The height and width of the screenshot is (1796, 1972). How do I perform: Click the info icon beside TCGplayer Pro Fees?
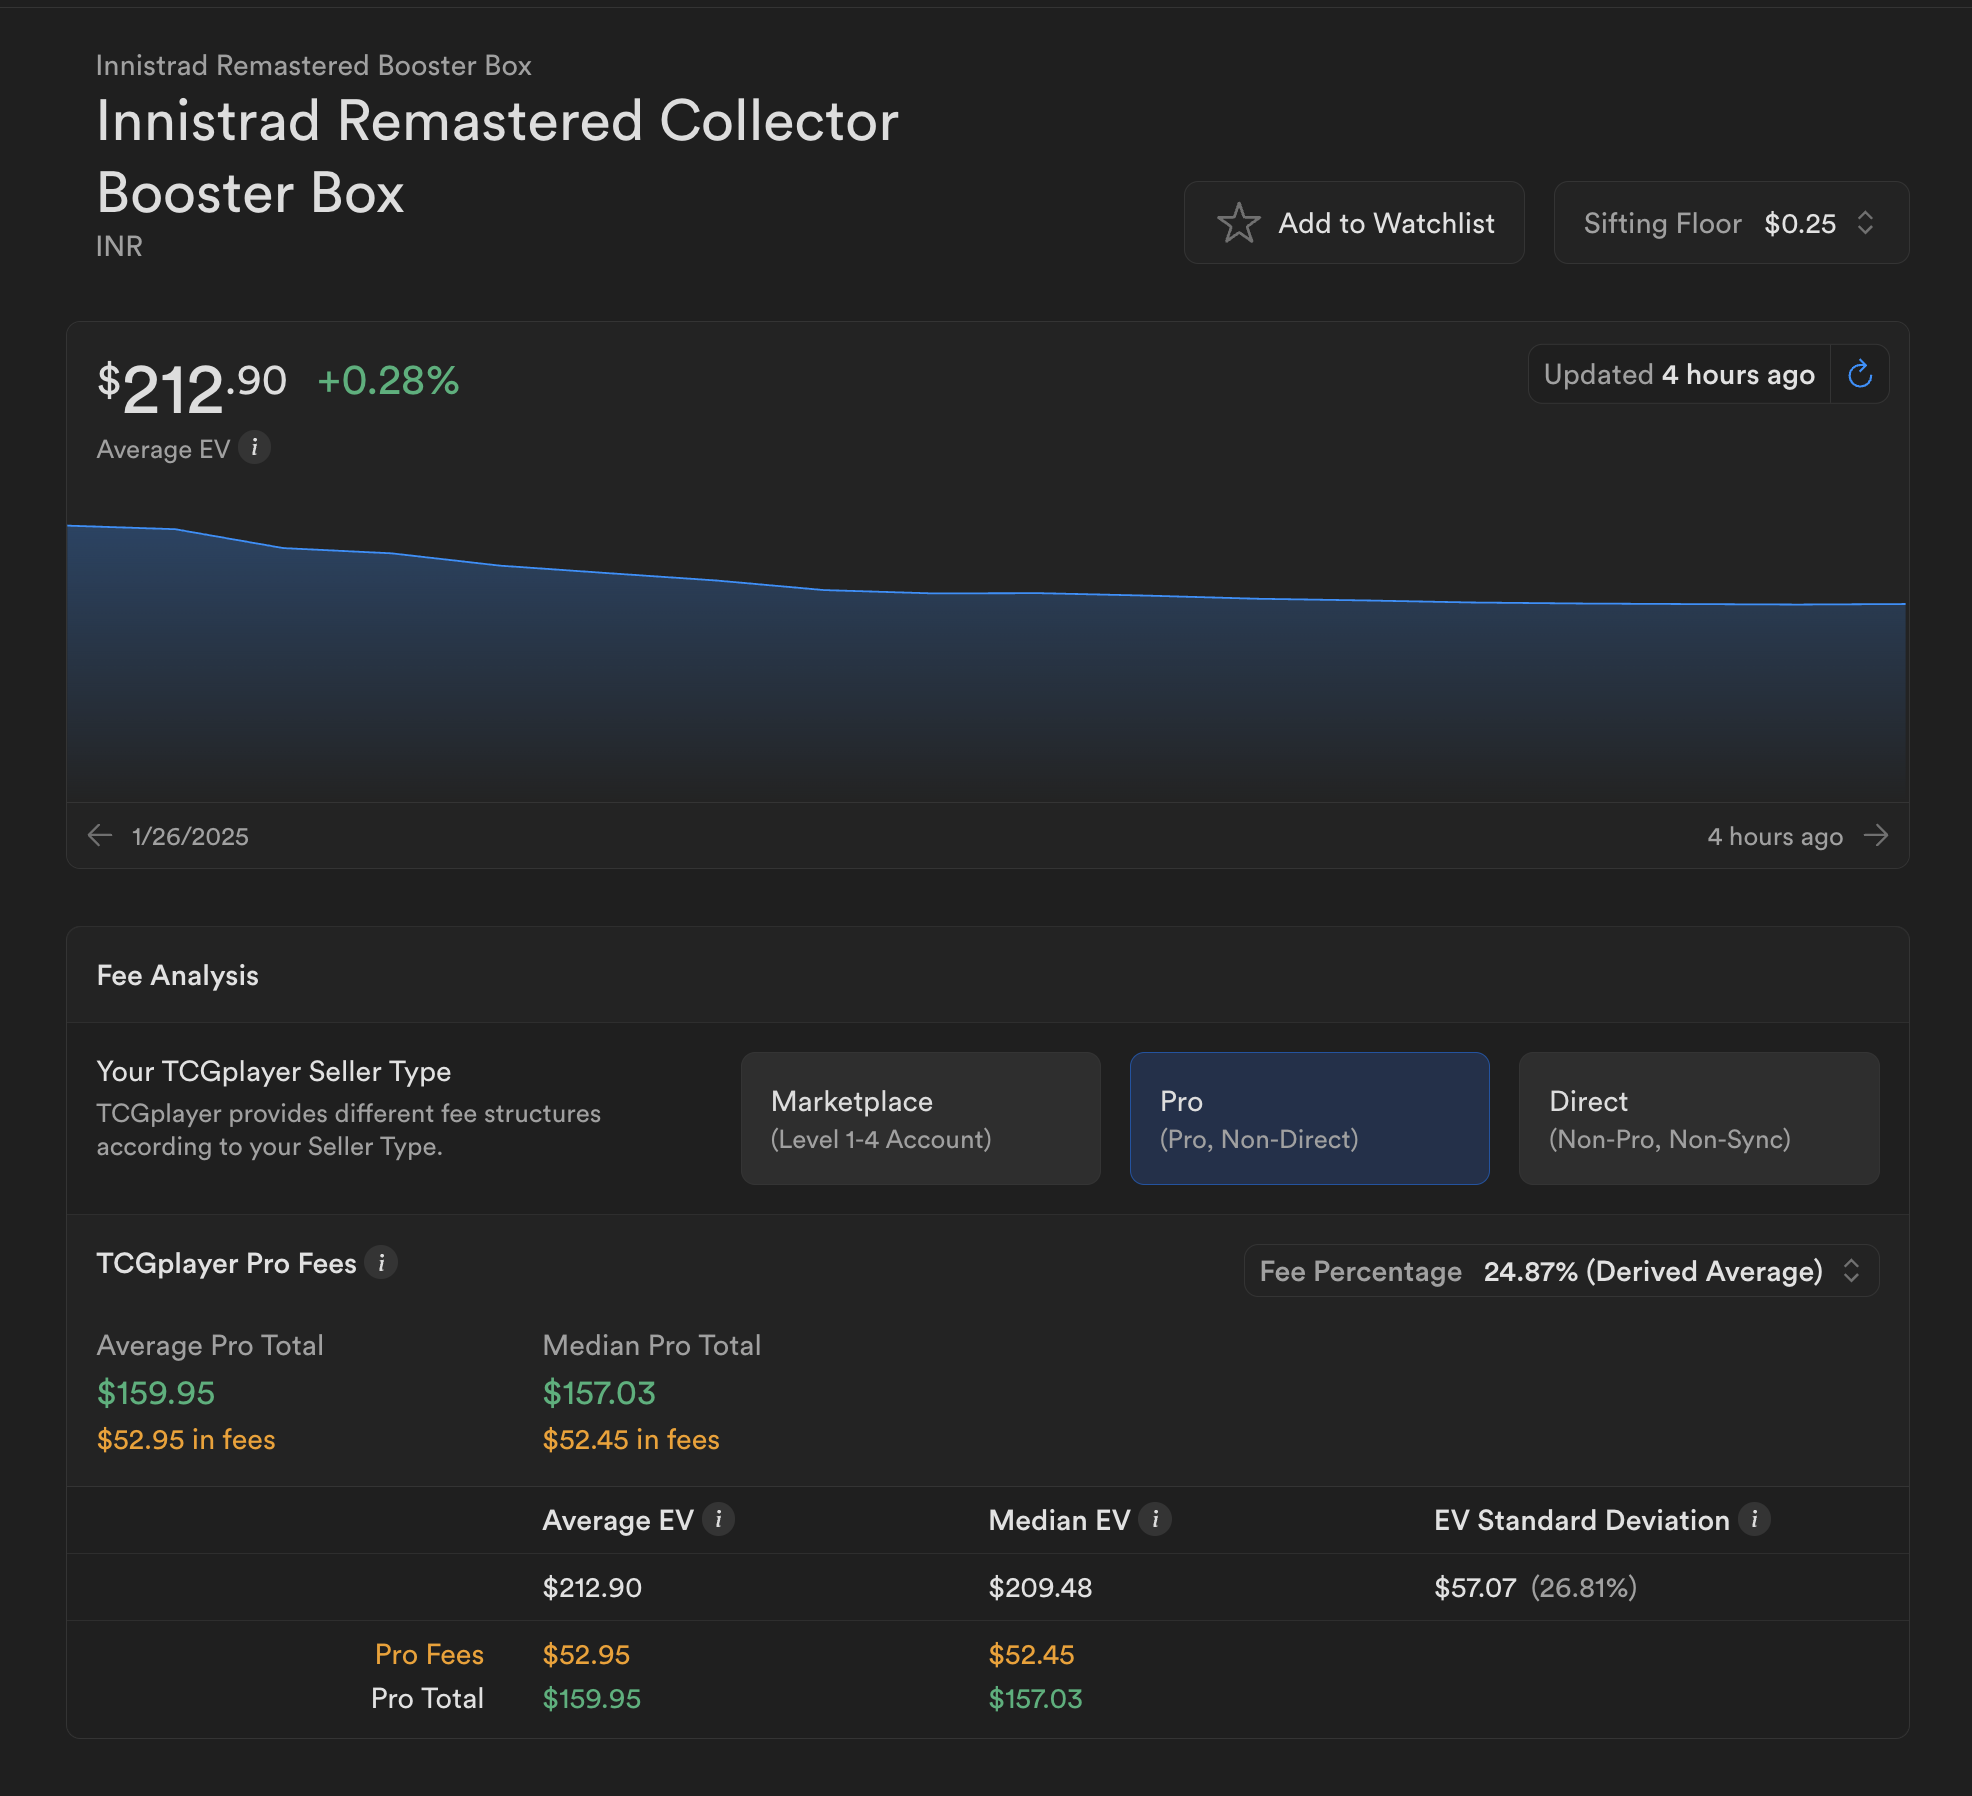click(x=381, y=1263)
